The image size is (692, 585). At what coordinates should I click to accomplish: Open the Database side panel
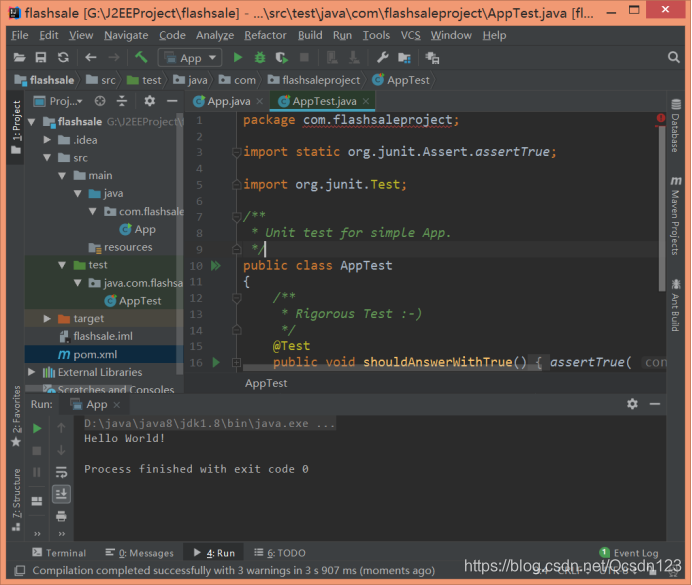(x=675, y=126)
